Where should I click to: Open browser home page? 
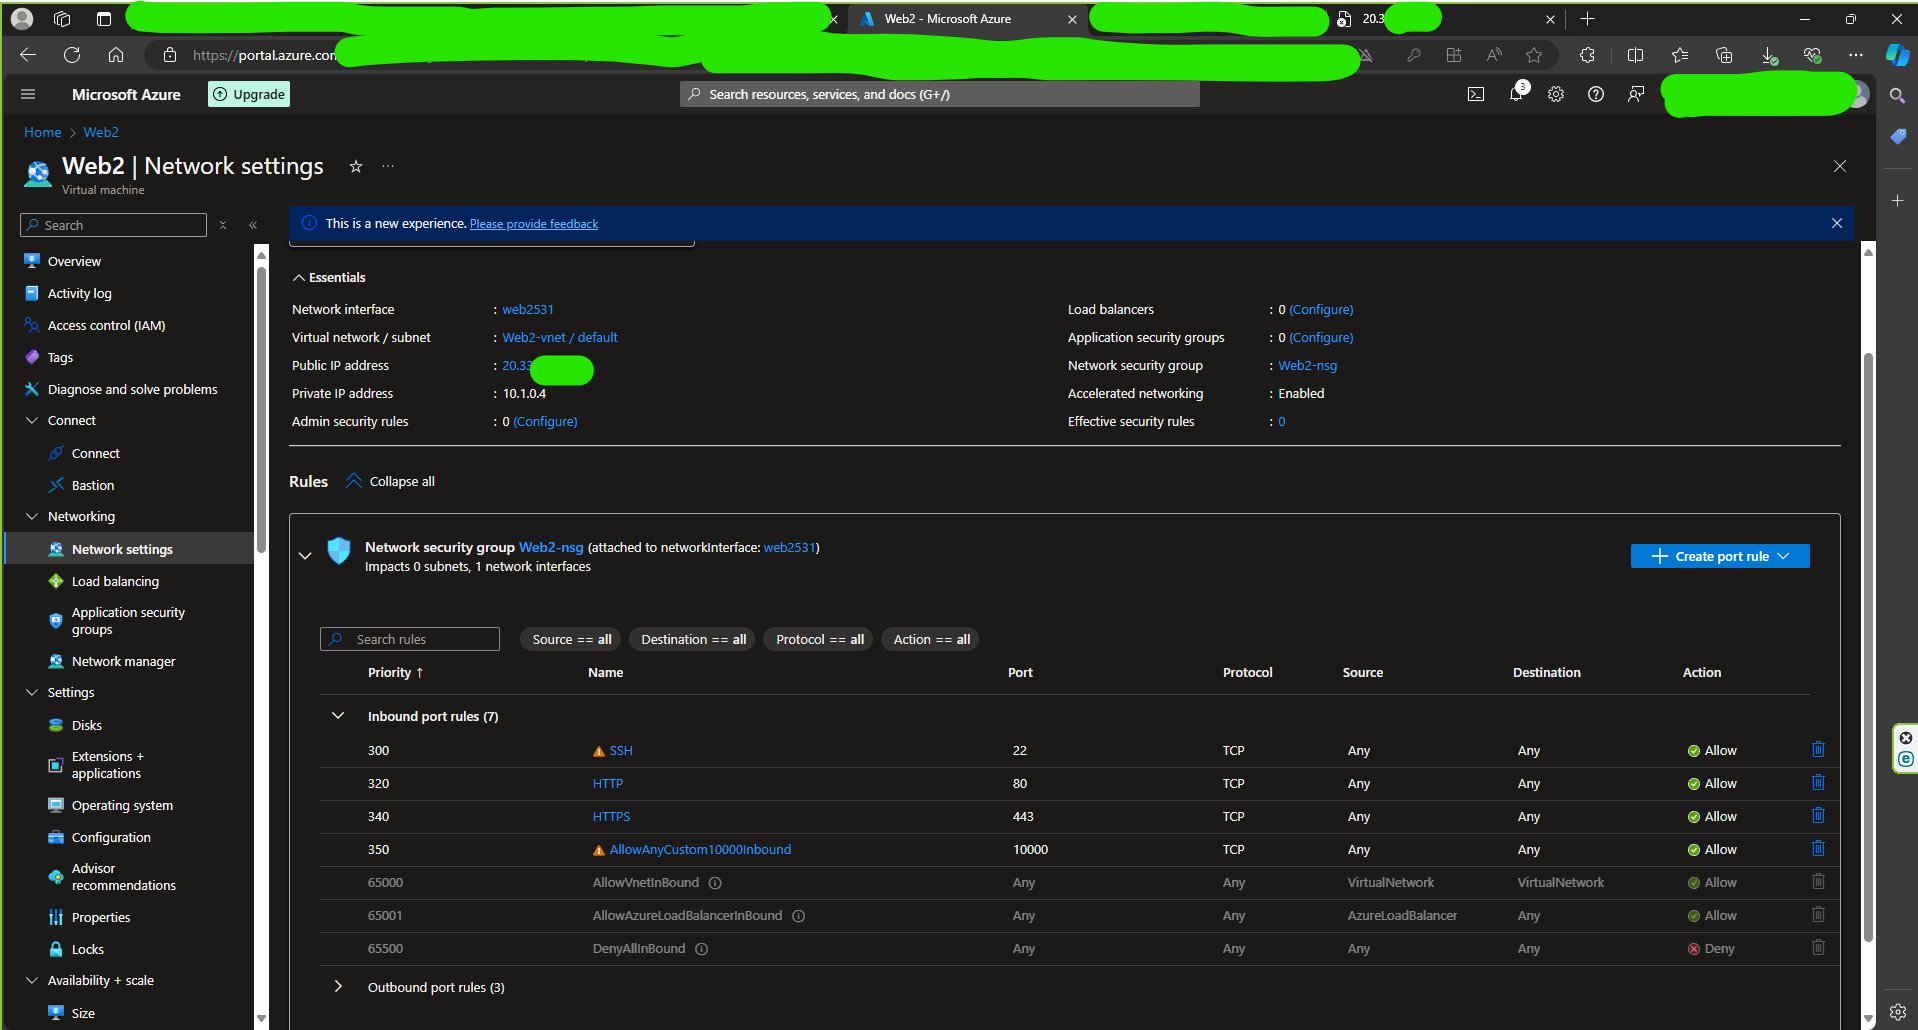click(116, 55)
